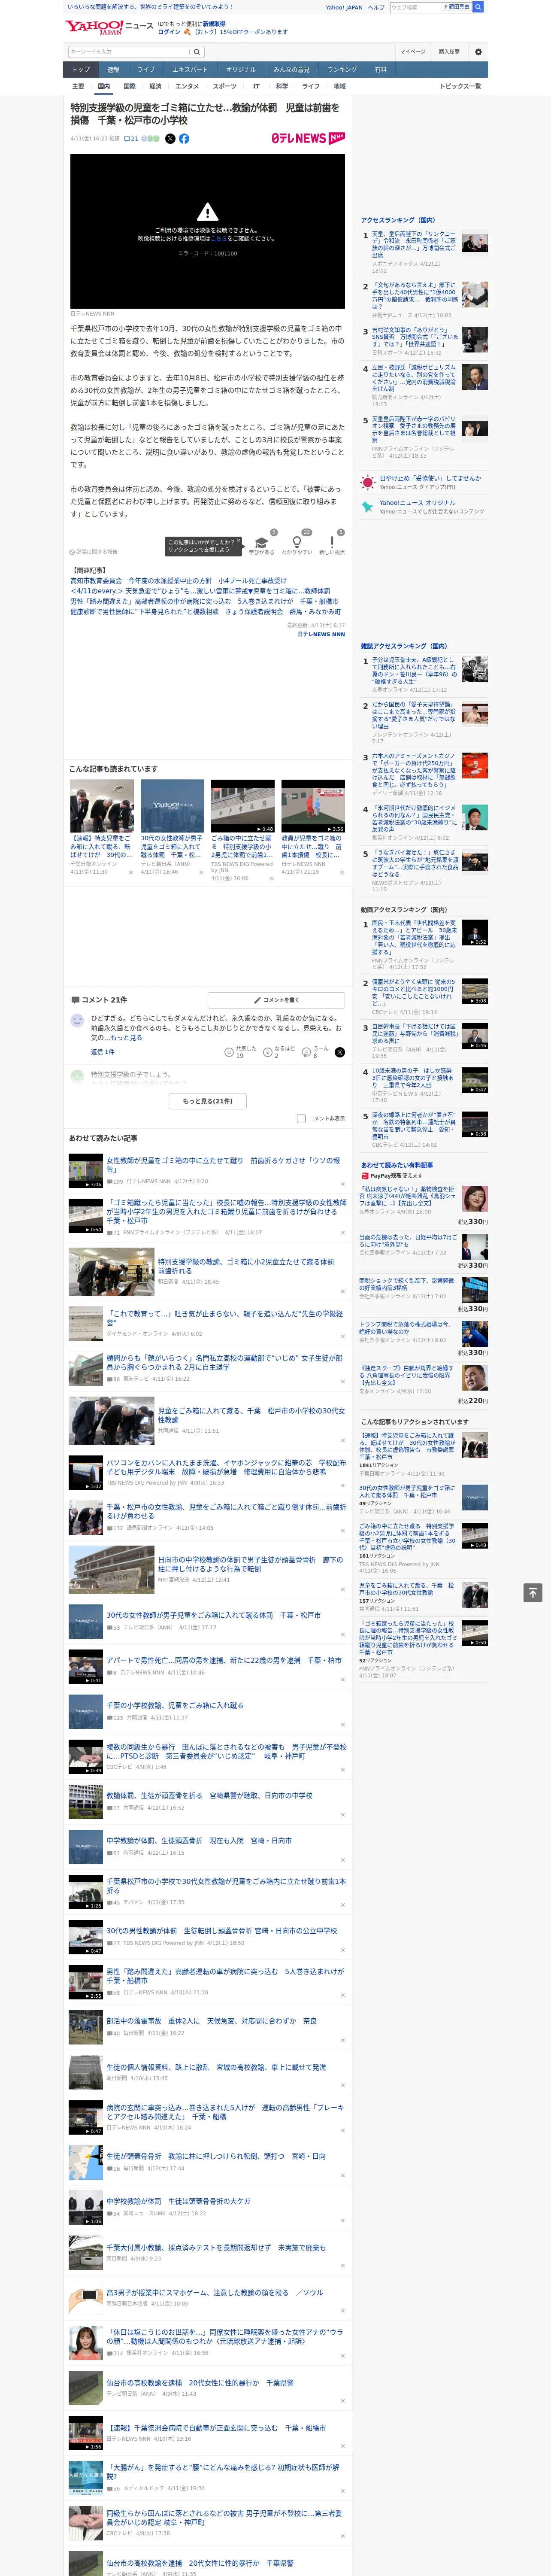551x2576 pixels.
Task: Select the 速報 tab
Action: (x=113, y=70)
